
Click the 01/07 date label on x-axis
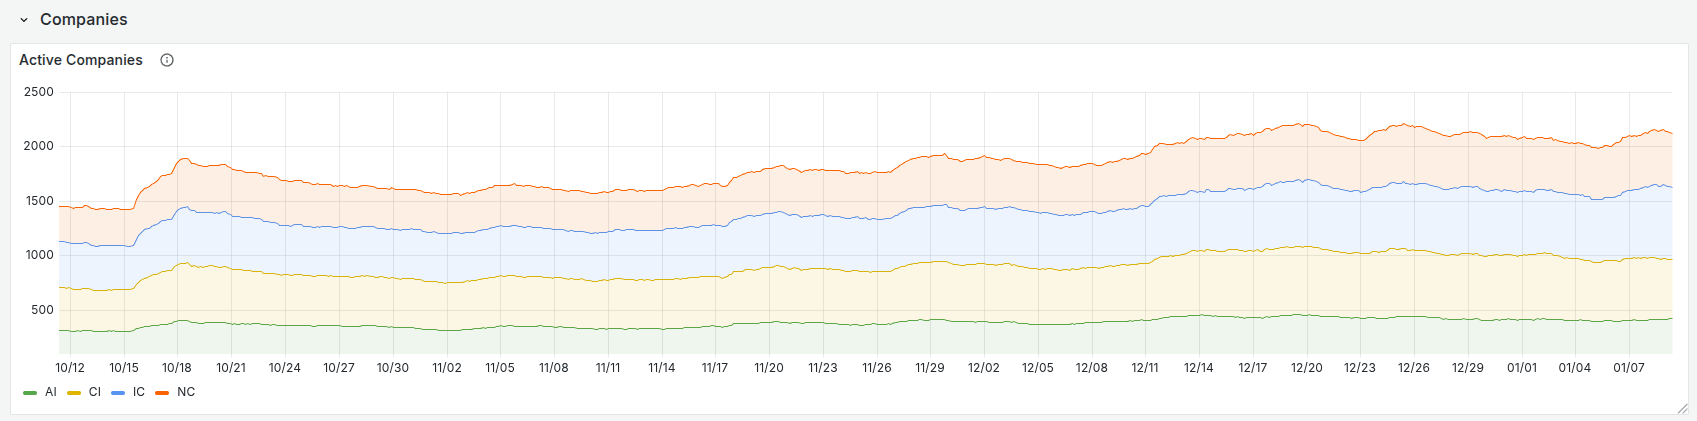[1629, 368]
